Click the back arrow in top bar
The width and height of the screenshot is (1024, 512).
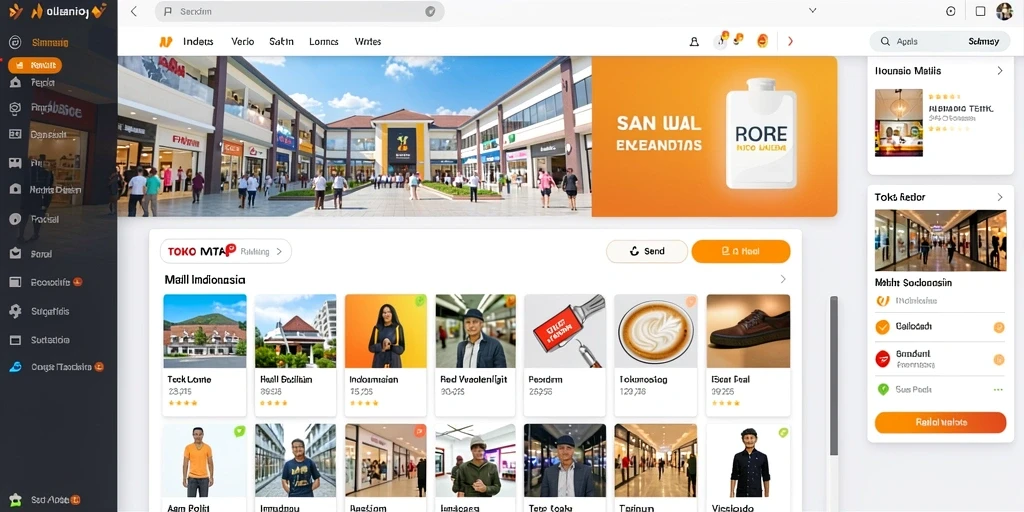click(134, 11)
